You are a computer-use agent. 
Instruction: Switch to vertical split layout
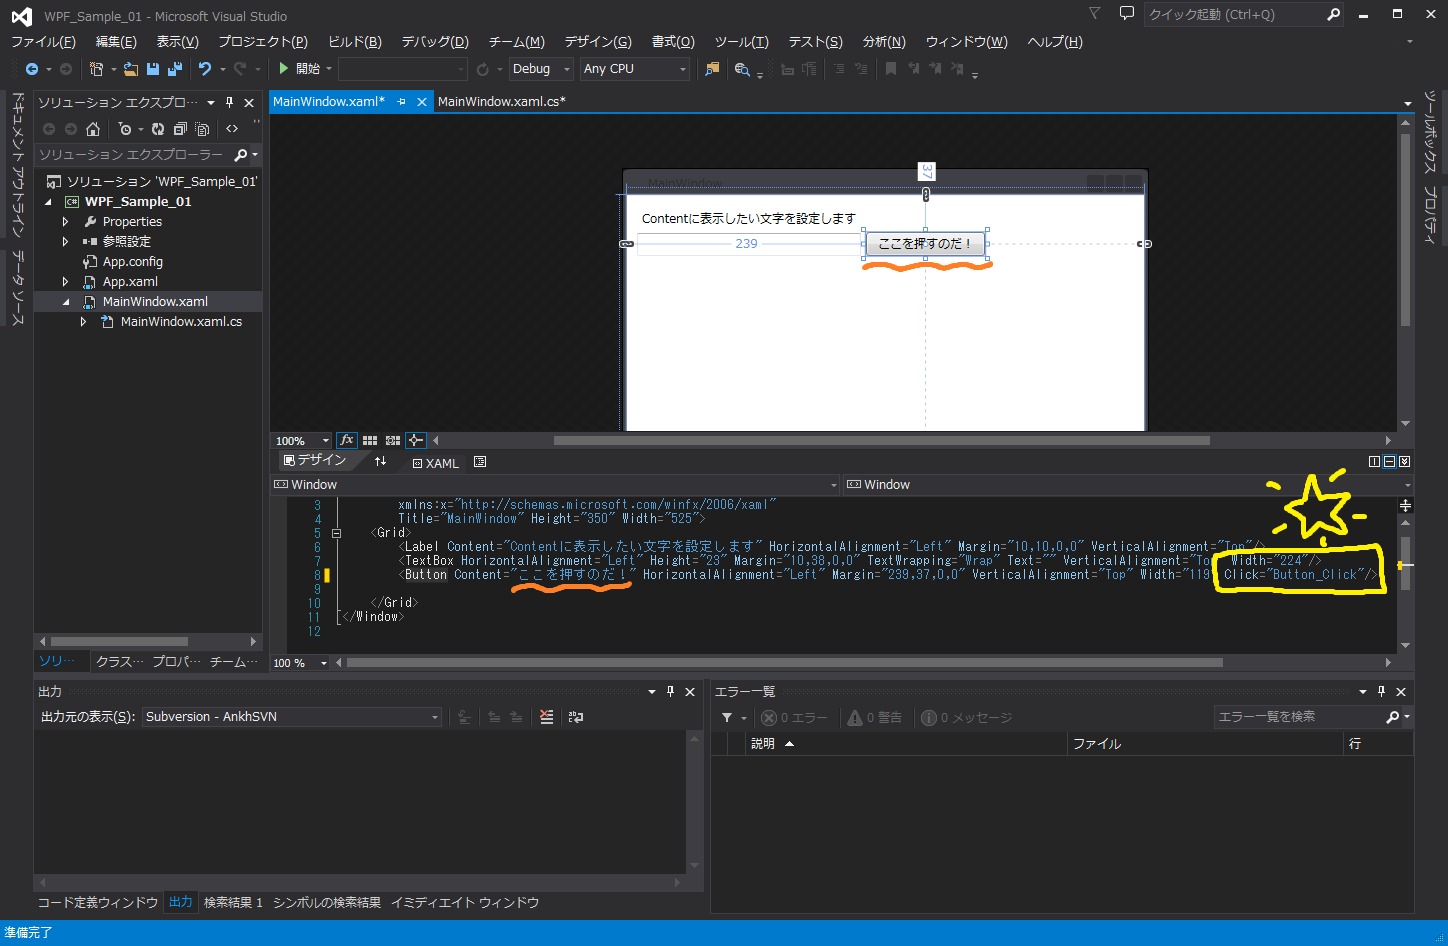tap(1374, 462)
